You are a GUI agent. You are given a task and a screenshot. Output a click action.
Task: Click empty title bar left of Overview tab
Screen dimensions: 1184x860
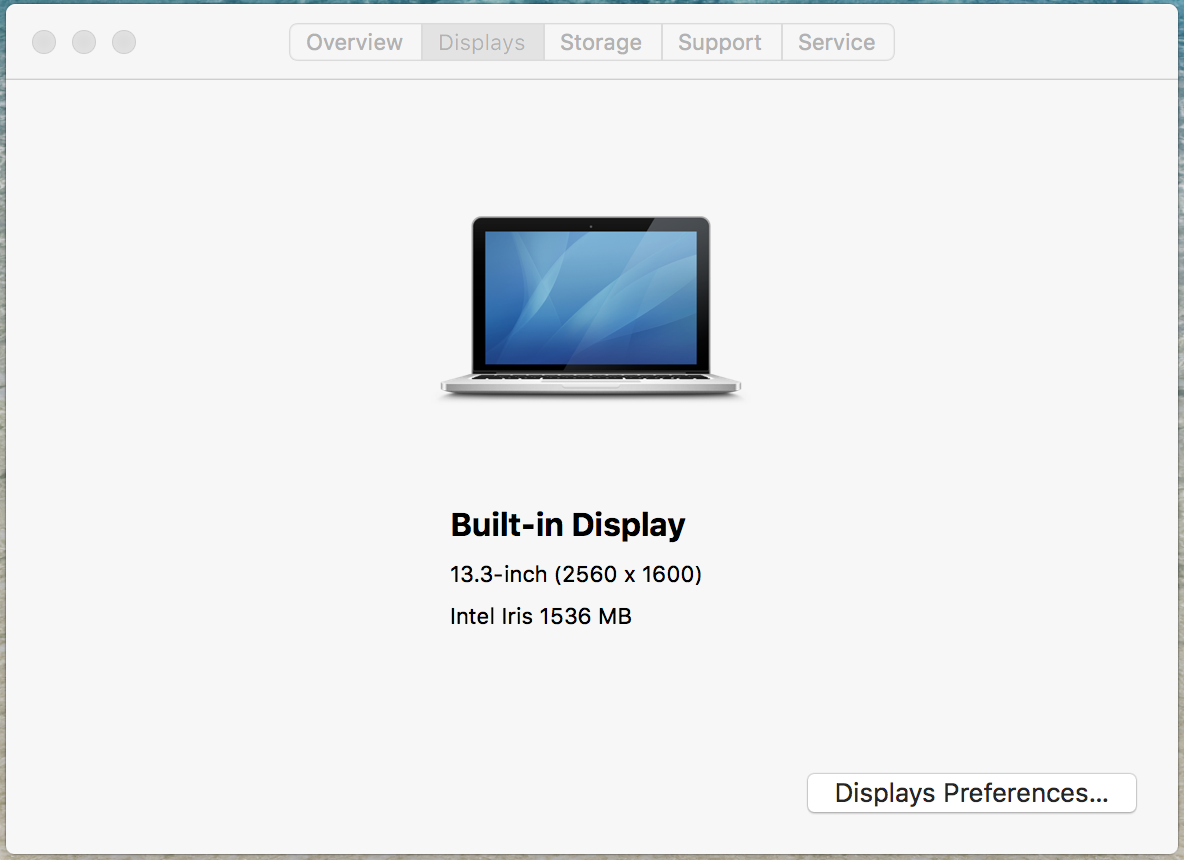click(x=210, y=42)
